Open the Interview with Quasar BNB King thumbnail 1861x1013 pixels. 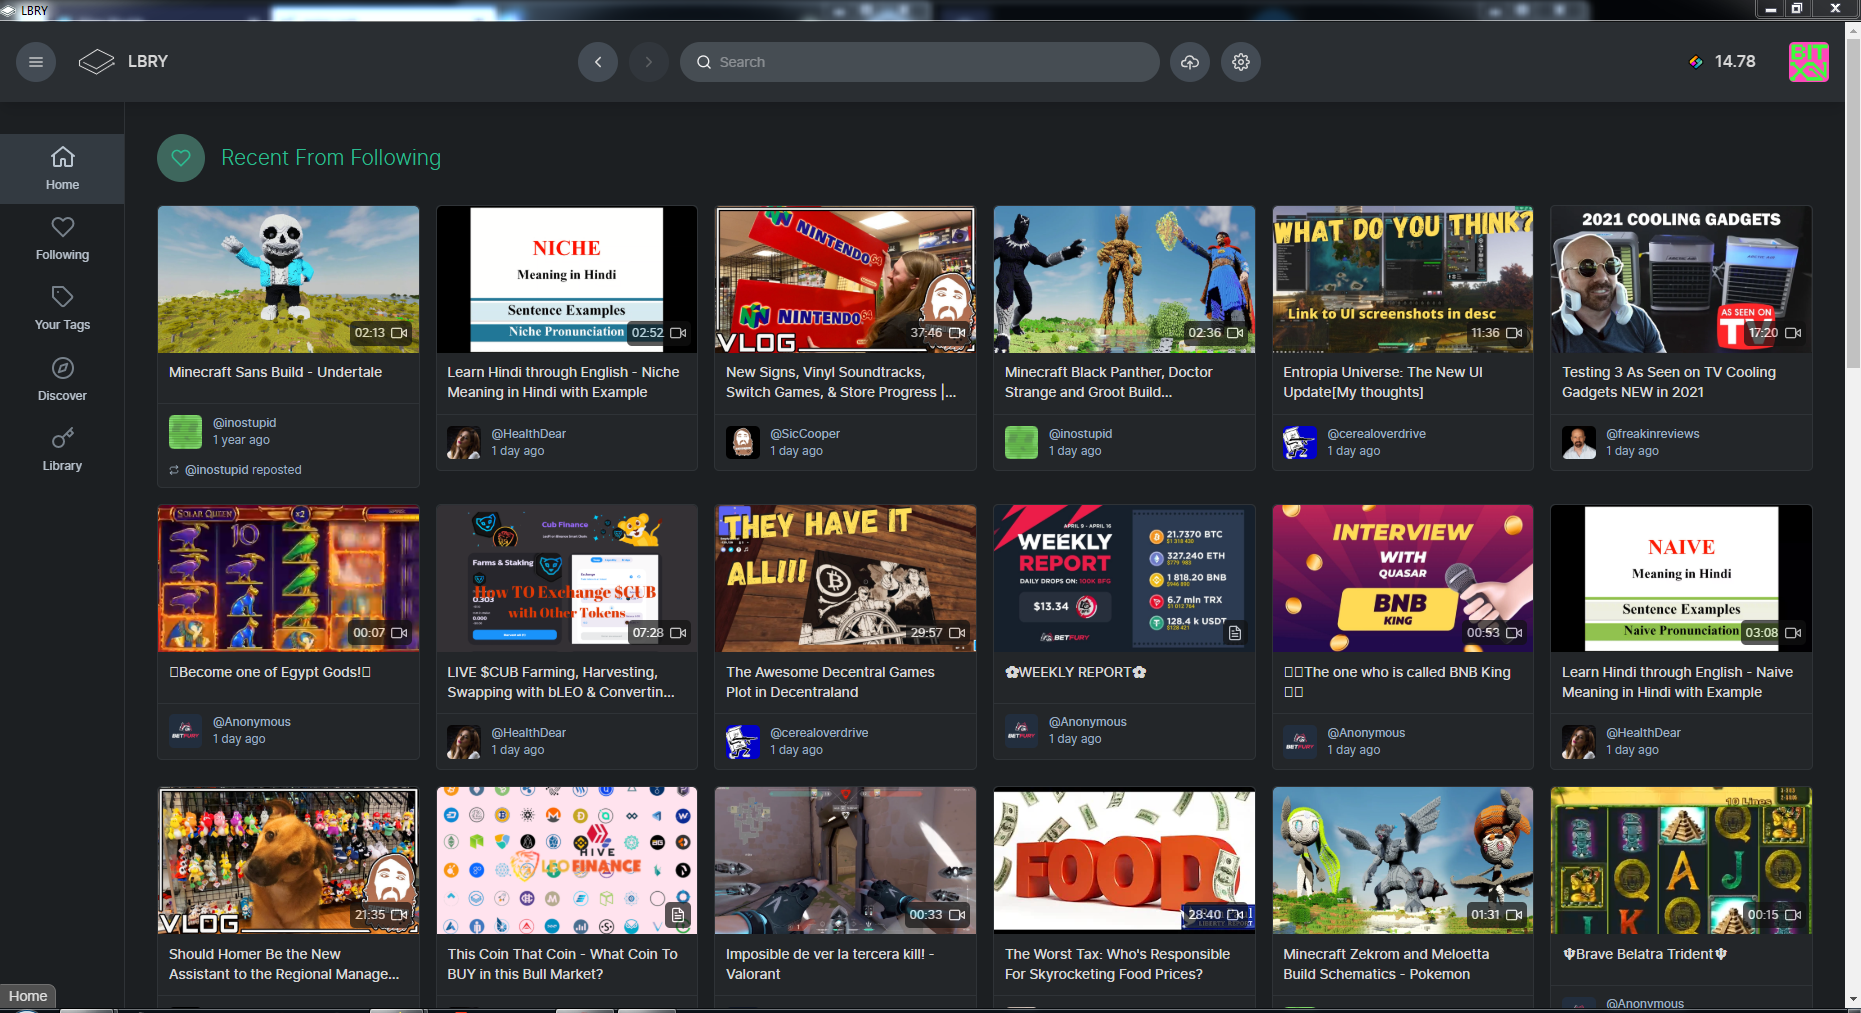point(1403,578)
